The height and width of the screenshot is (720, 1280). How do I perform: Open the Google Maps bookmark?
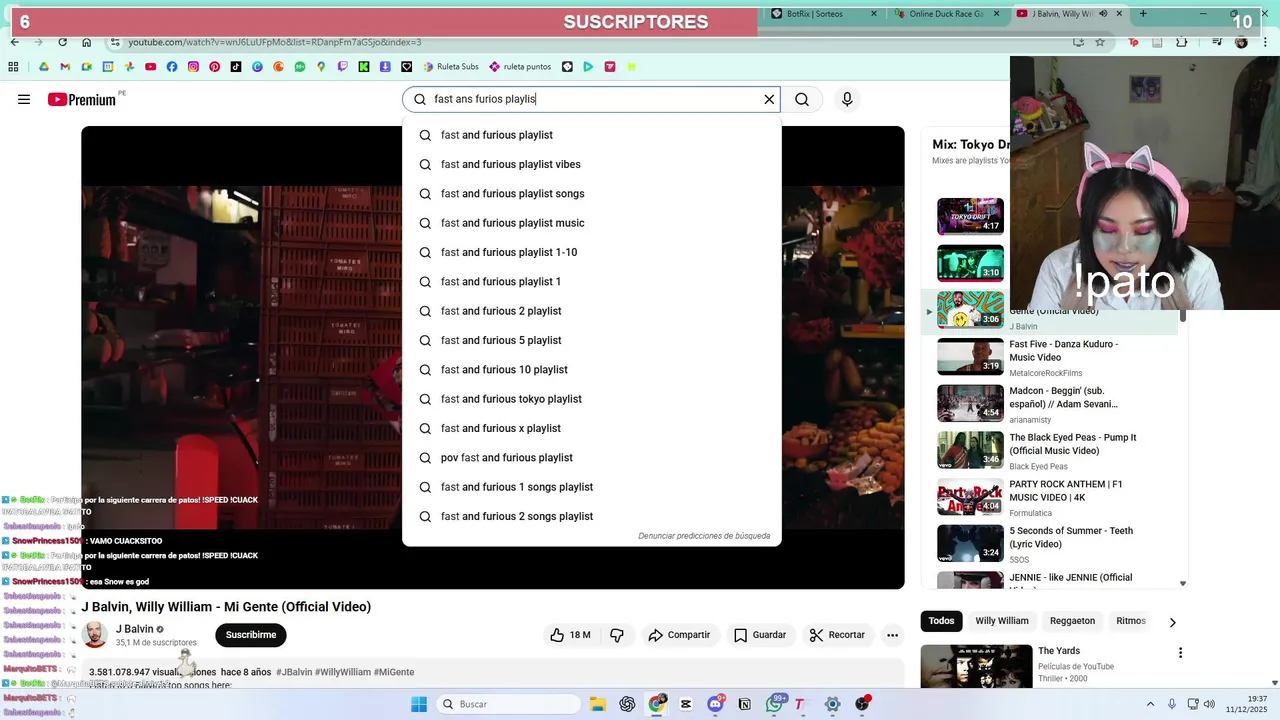[x=321, y=67]
